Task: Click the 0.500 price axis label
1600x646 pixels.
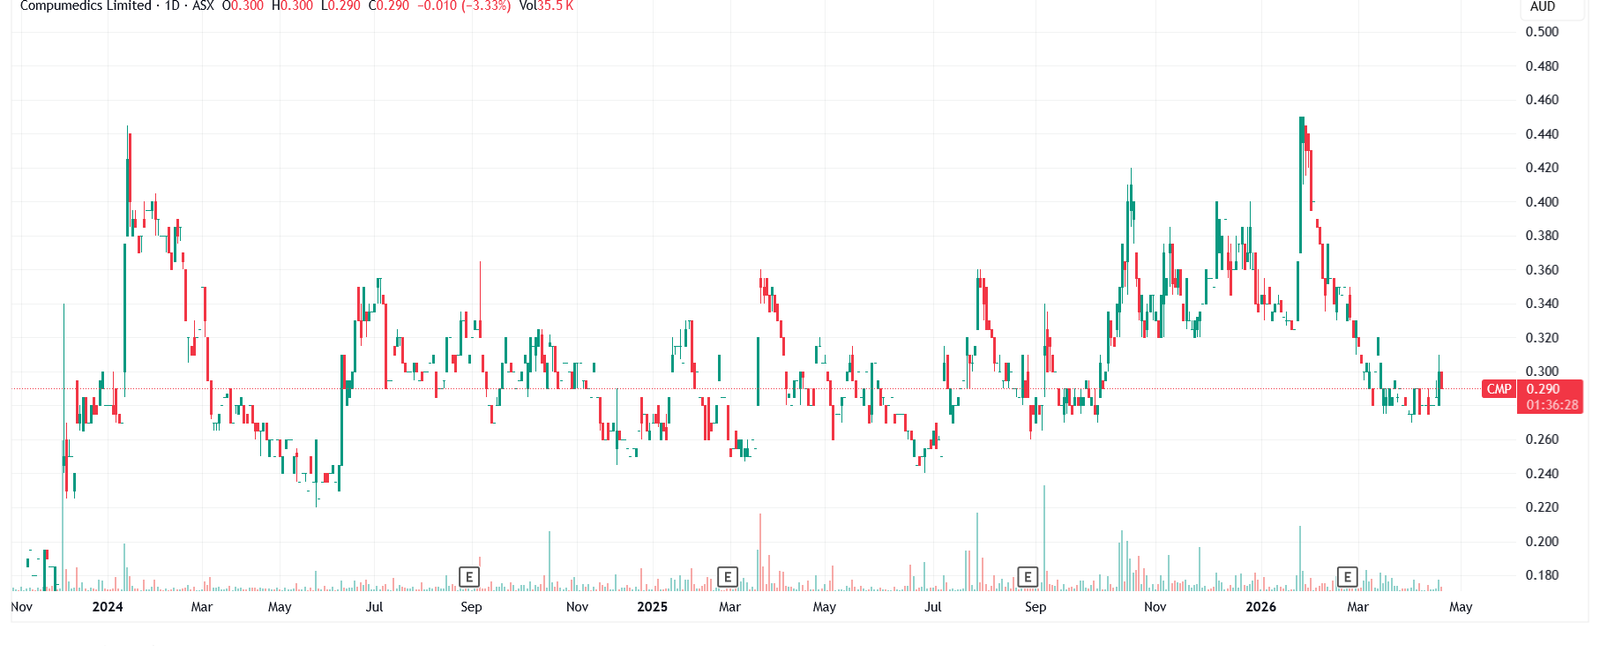Action: click(1542, 32)
